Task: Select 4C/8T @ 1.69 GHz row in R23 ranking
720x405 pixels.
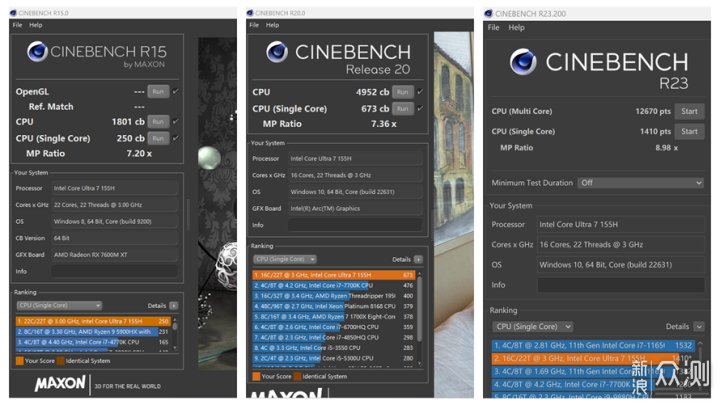Action: [593, 371]
